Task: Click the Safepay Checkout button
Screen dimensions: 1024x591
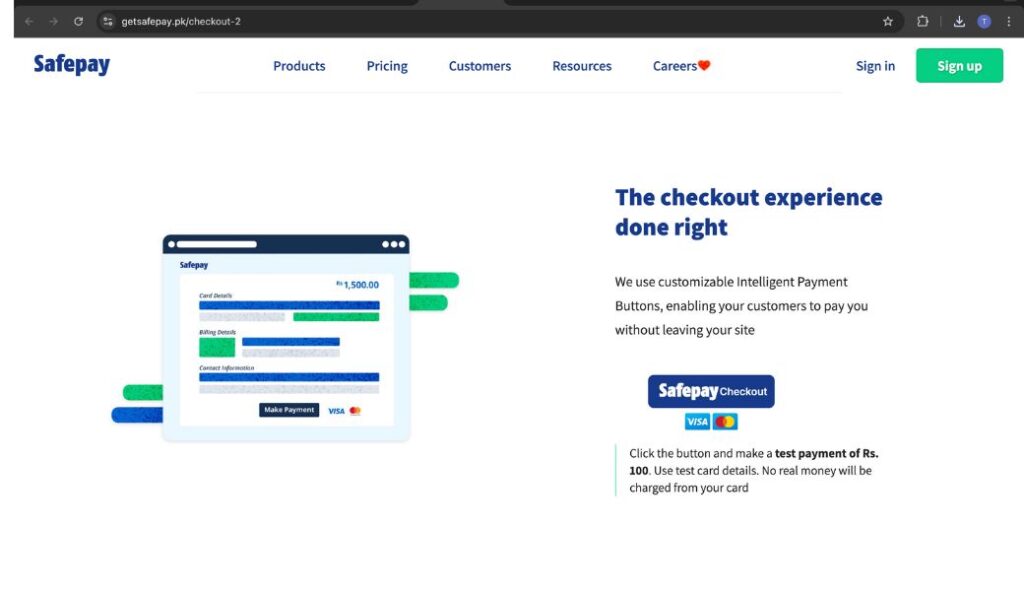Action: (x=711, y=391)
